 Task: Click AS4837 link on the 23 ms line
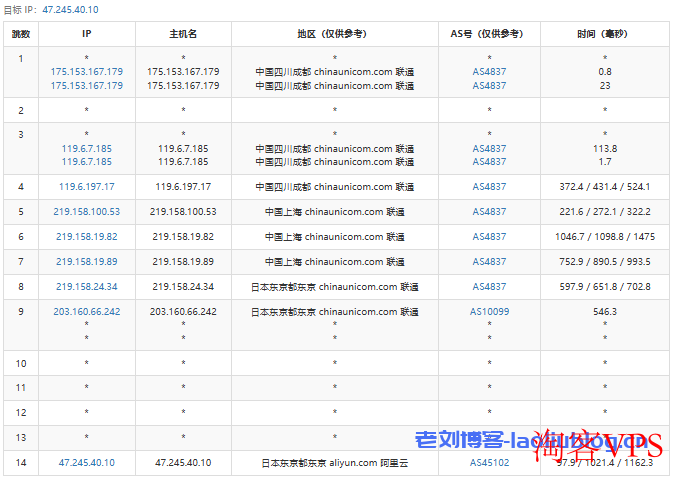[x=489, y=86]
